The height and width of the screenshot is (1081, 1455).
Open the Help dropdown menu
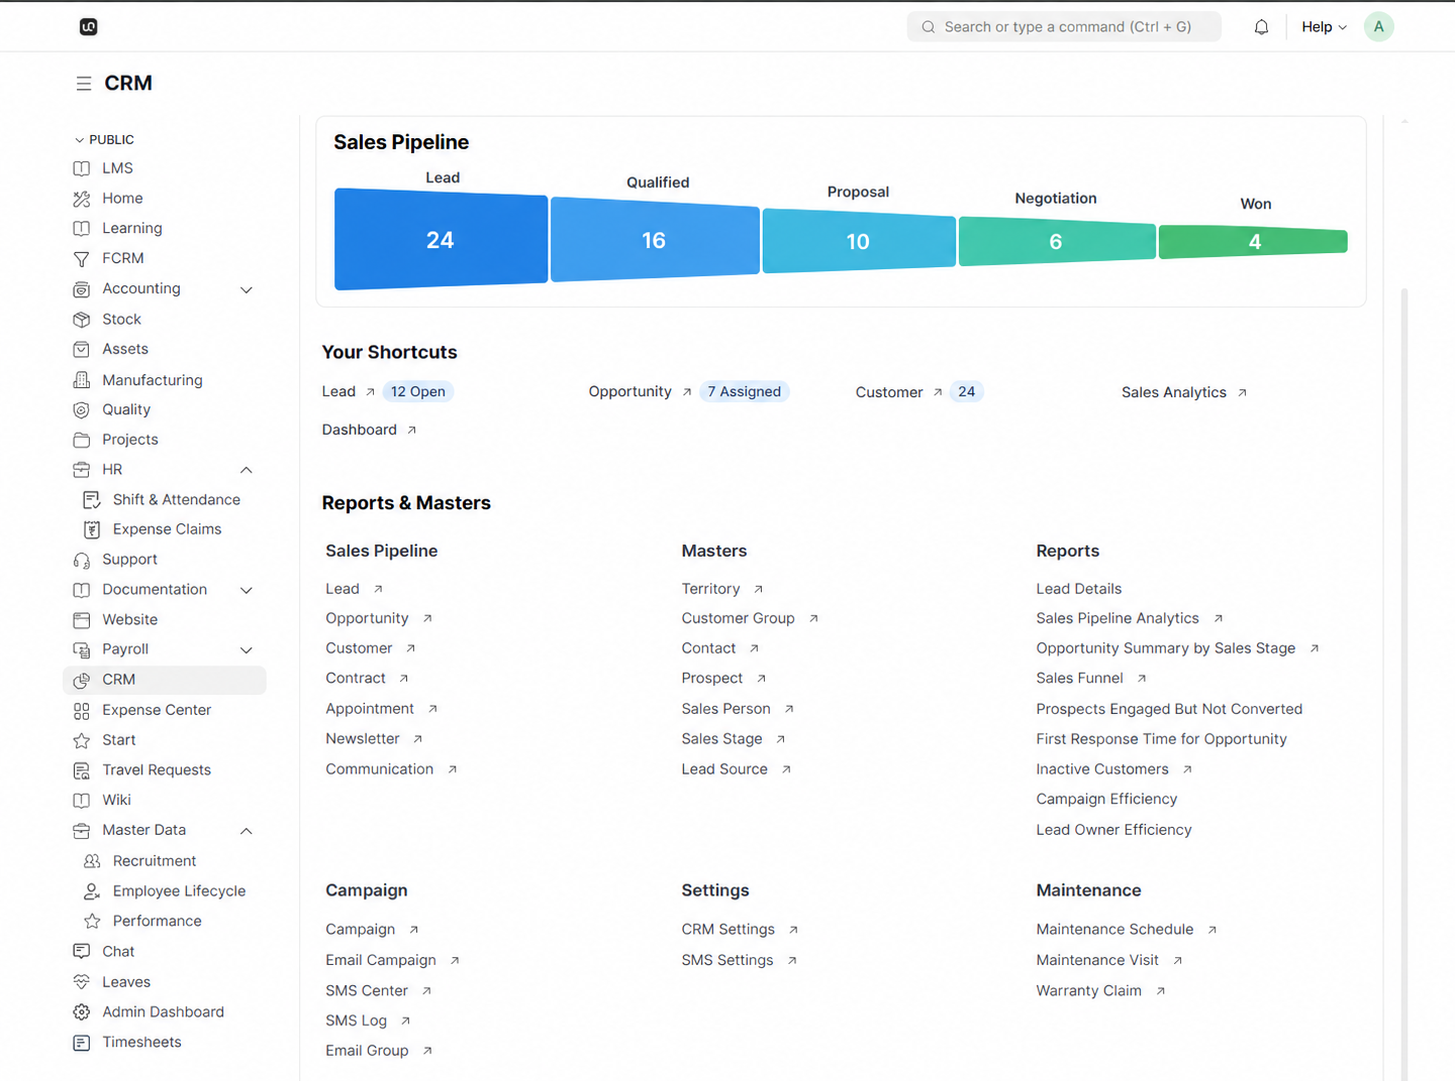pyautogui.click(x=1323, y=27)
